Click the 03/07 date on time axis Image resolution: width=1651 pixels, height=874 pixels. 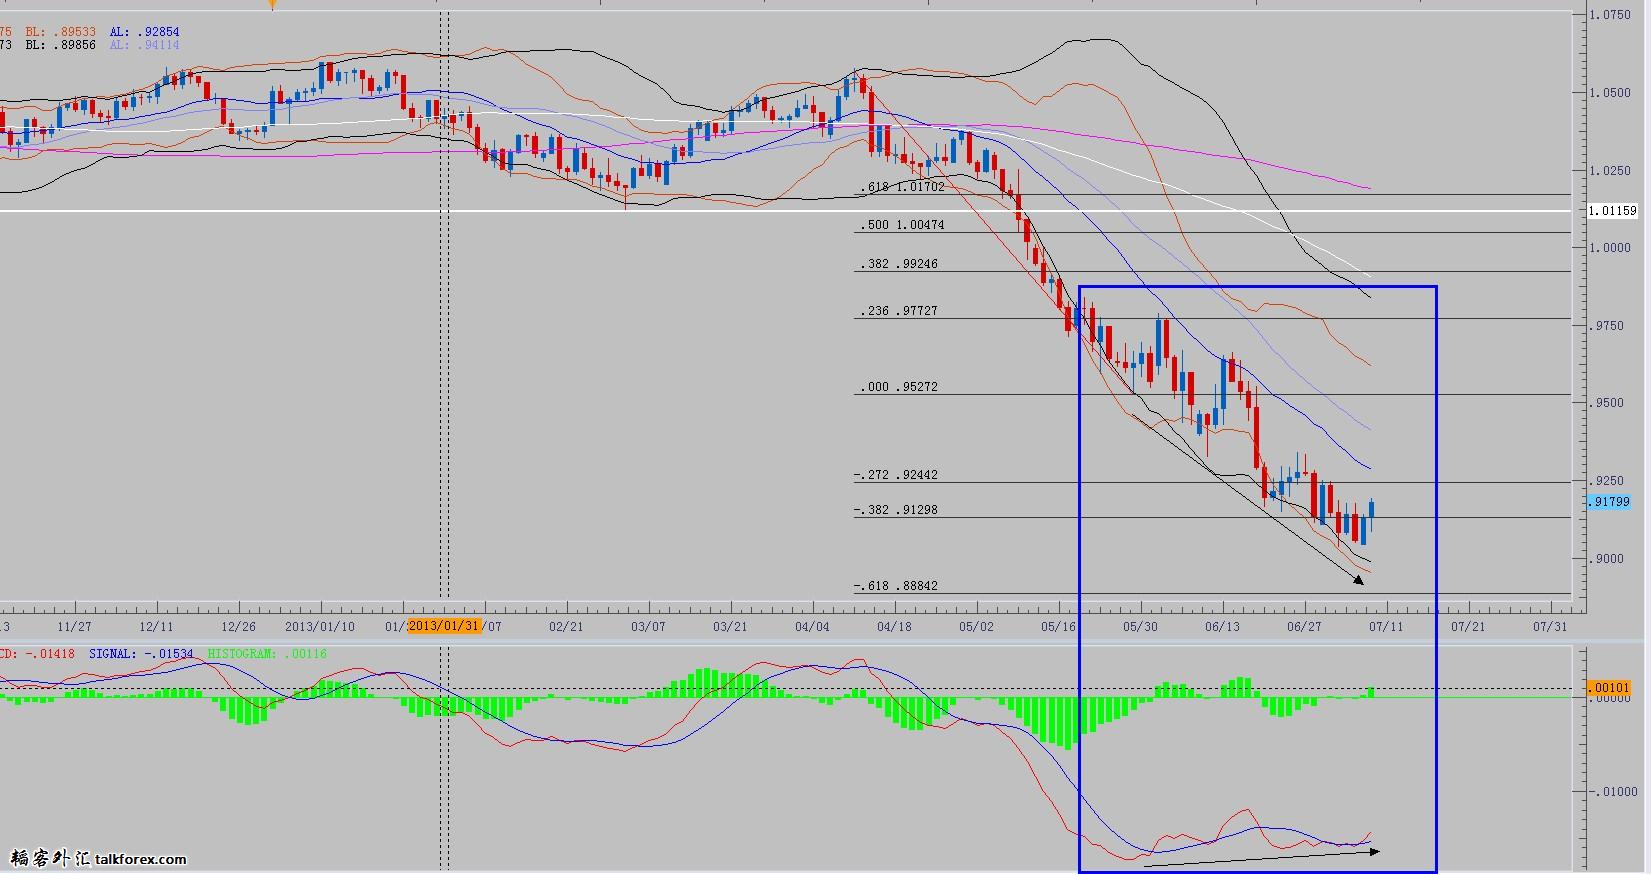coord(648,626)
